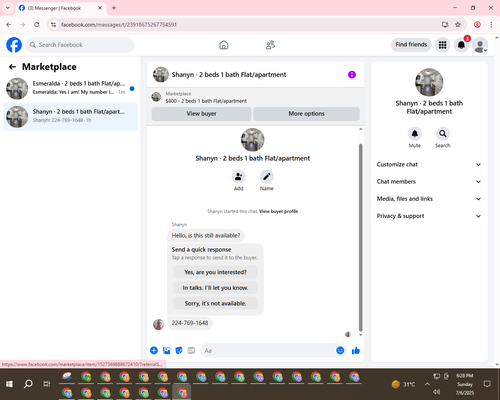Open the emoji picker in message box
Image resolution: width=500 pixels, height=400 pixels.
[x=340, y=350]
